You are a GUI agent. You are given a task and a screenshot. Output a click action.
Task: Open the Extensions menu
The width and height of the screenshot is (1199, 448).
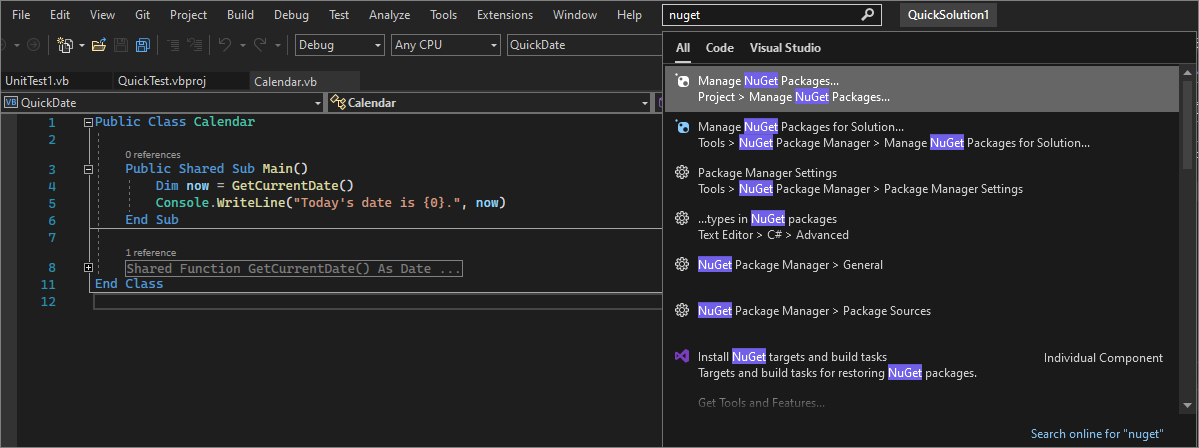point(504,15)
